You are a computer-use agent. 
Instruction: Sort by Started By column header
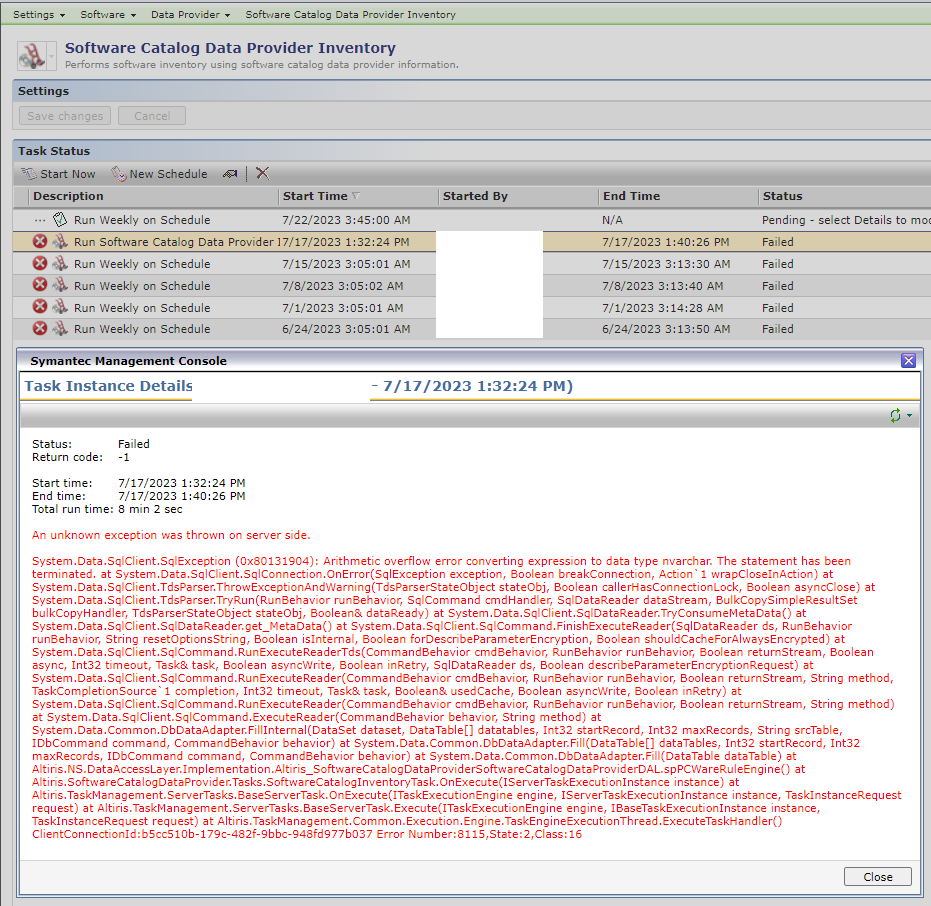pos(475,196)
